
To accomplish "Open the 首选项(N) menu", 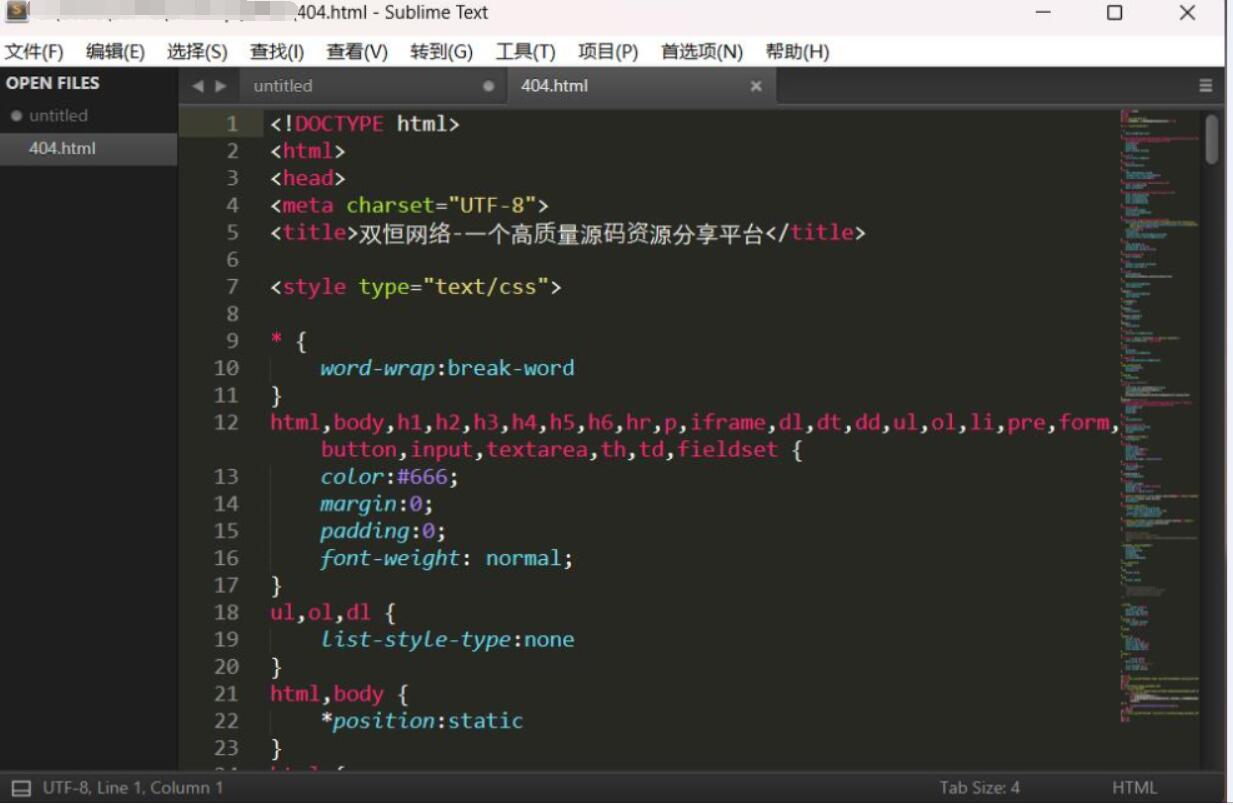I will [702, 52].
